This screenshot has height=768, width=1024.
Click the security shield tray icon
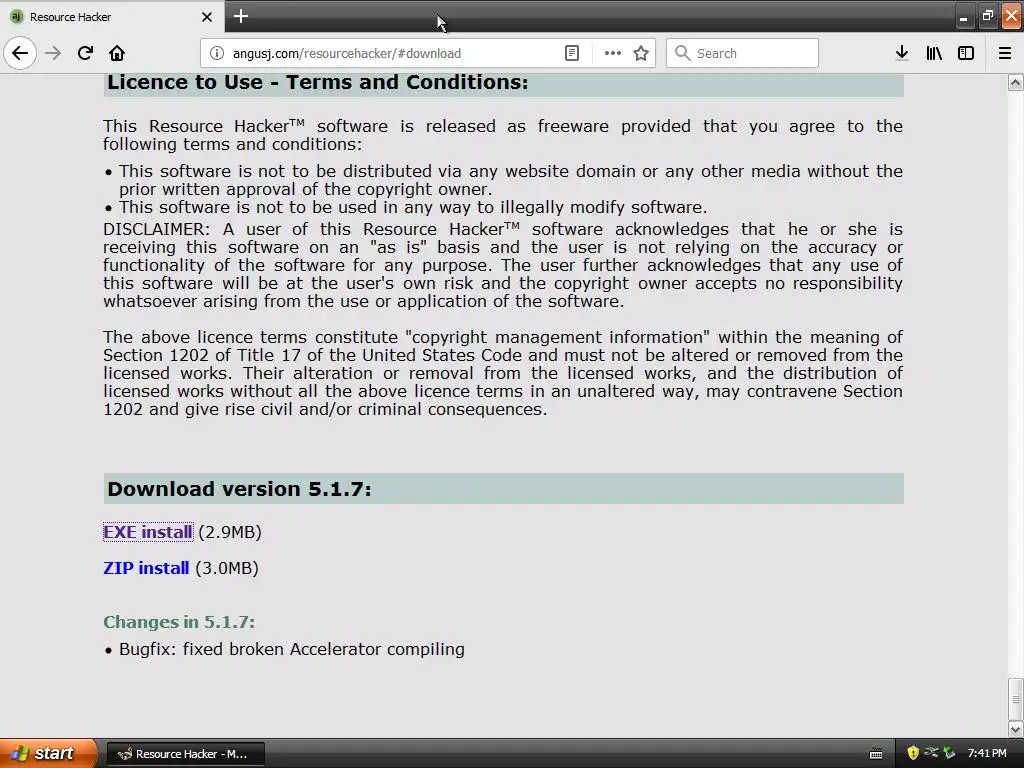pos(912,753)
